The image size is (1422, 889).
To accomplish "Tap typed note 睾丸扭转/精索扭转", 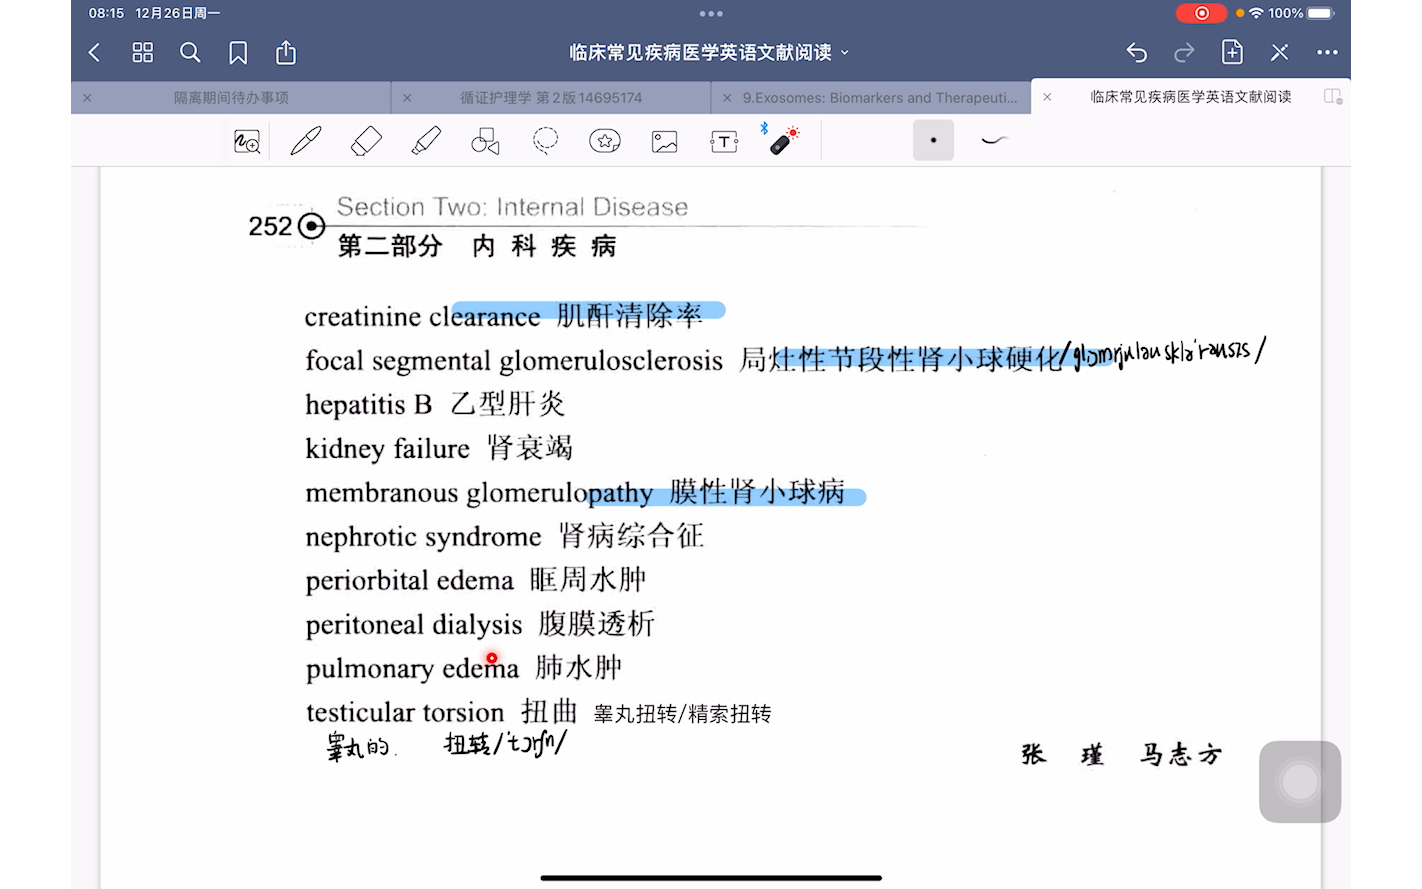I will coord(682,714).
